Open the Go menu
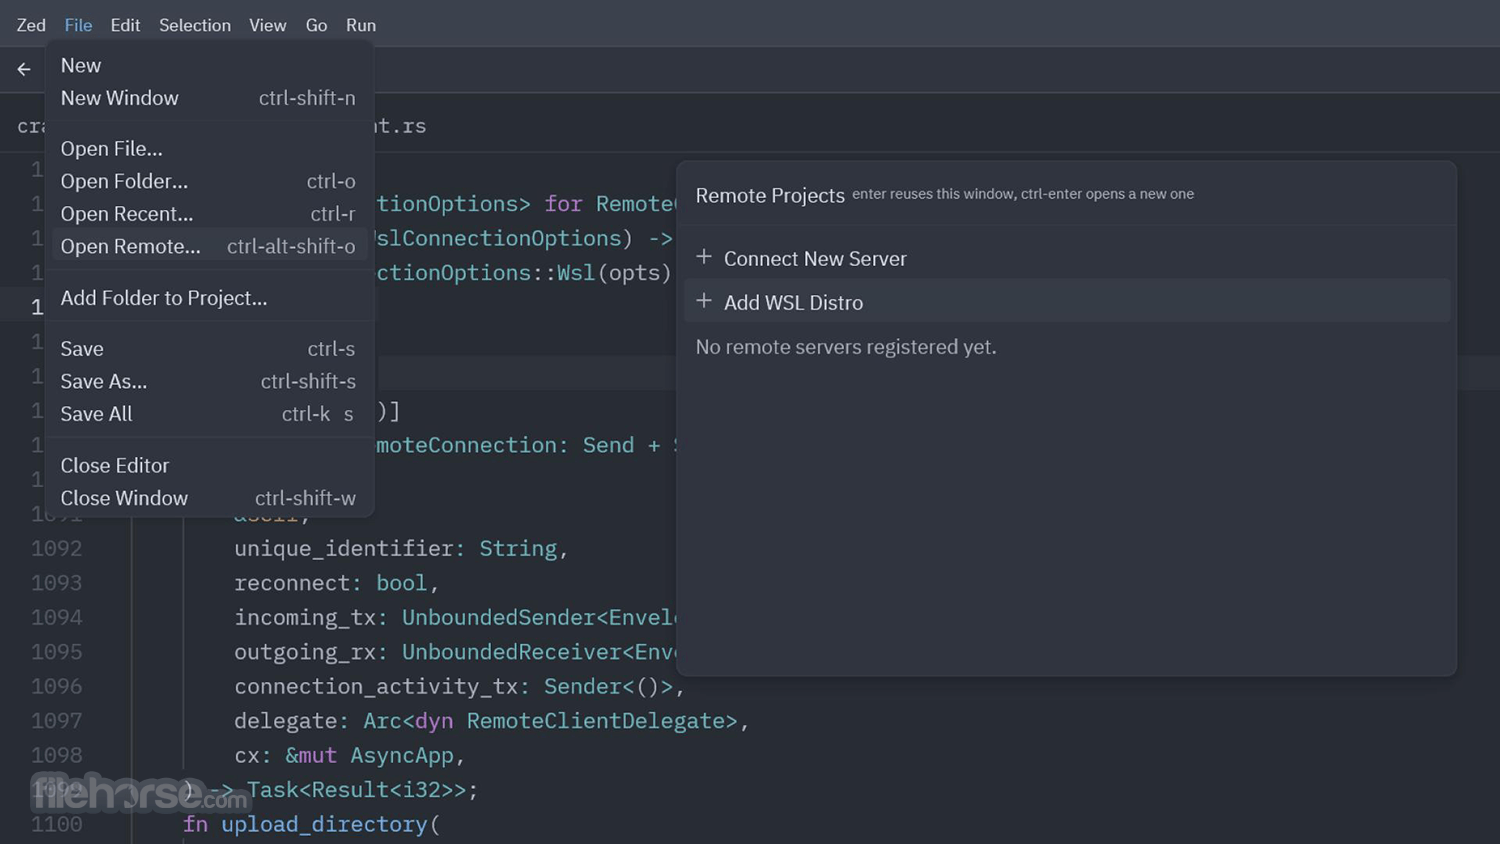This screenshot has height=844, width=1500. click(316, 25)
